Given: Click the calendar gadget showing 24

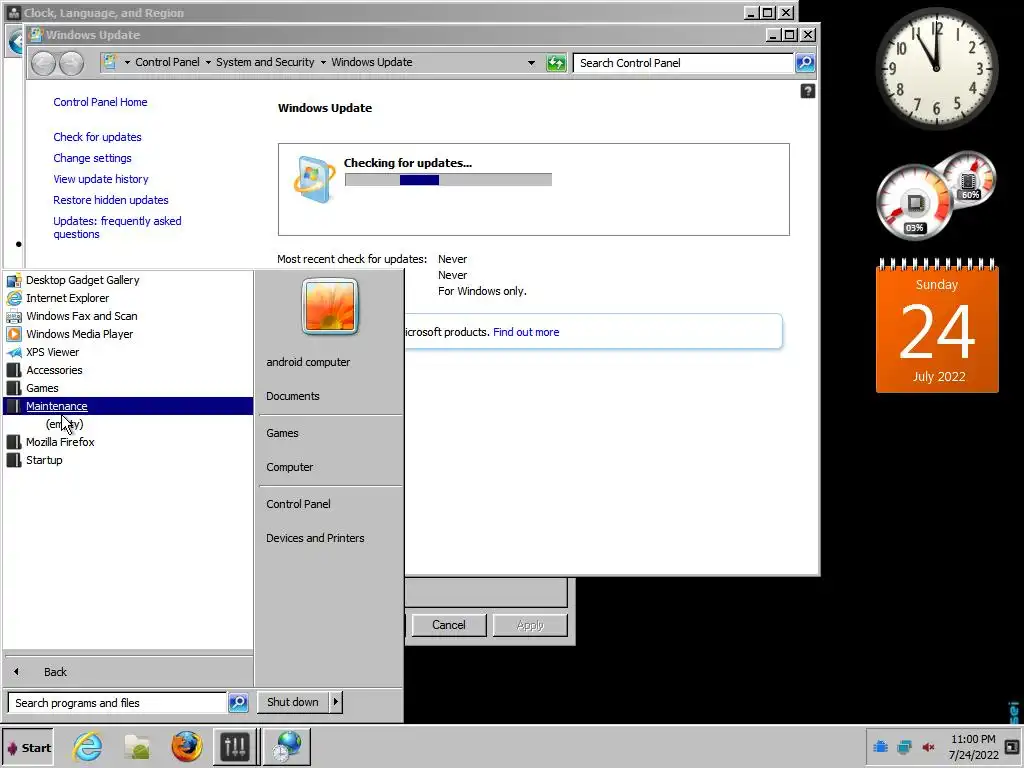Looking at the screenshot, I should (937, 326).
